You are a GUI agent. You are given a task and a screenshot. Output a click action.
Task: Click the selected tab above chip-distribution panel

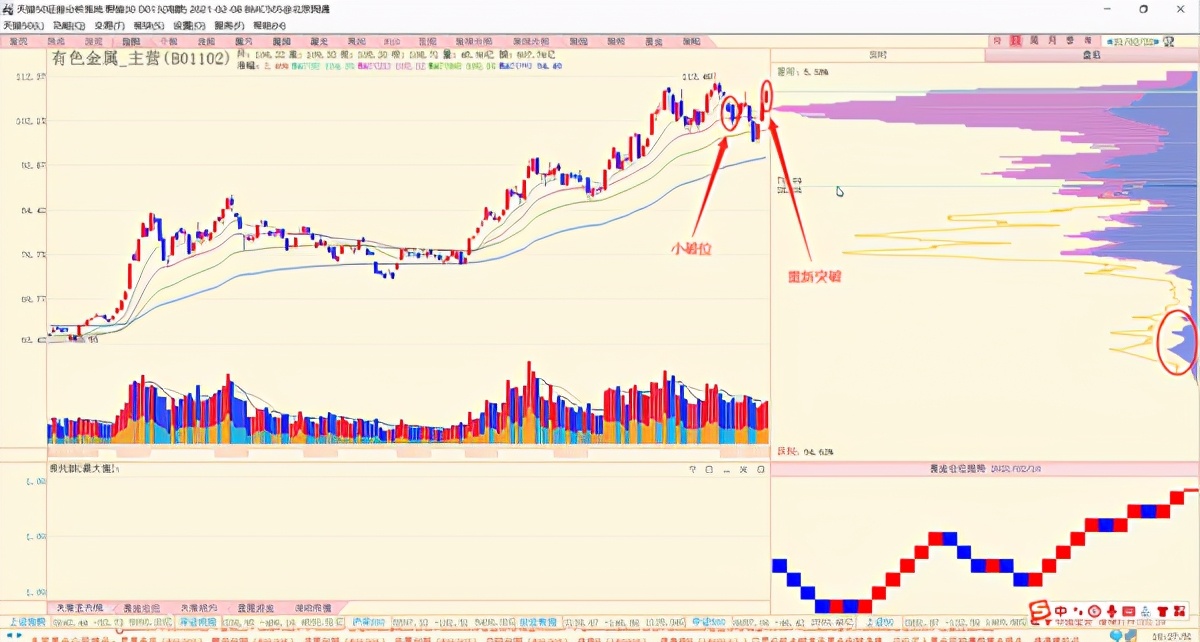[1092, 55]
